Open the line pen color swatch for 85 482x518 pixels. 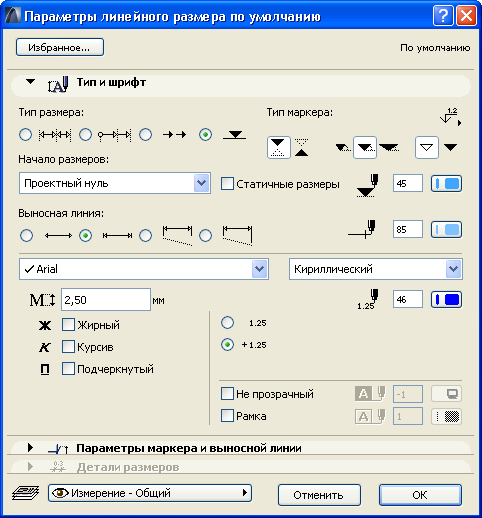click(447, 229)
